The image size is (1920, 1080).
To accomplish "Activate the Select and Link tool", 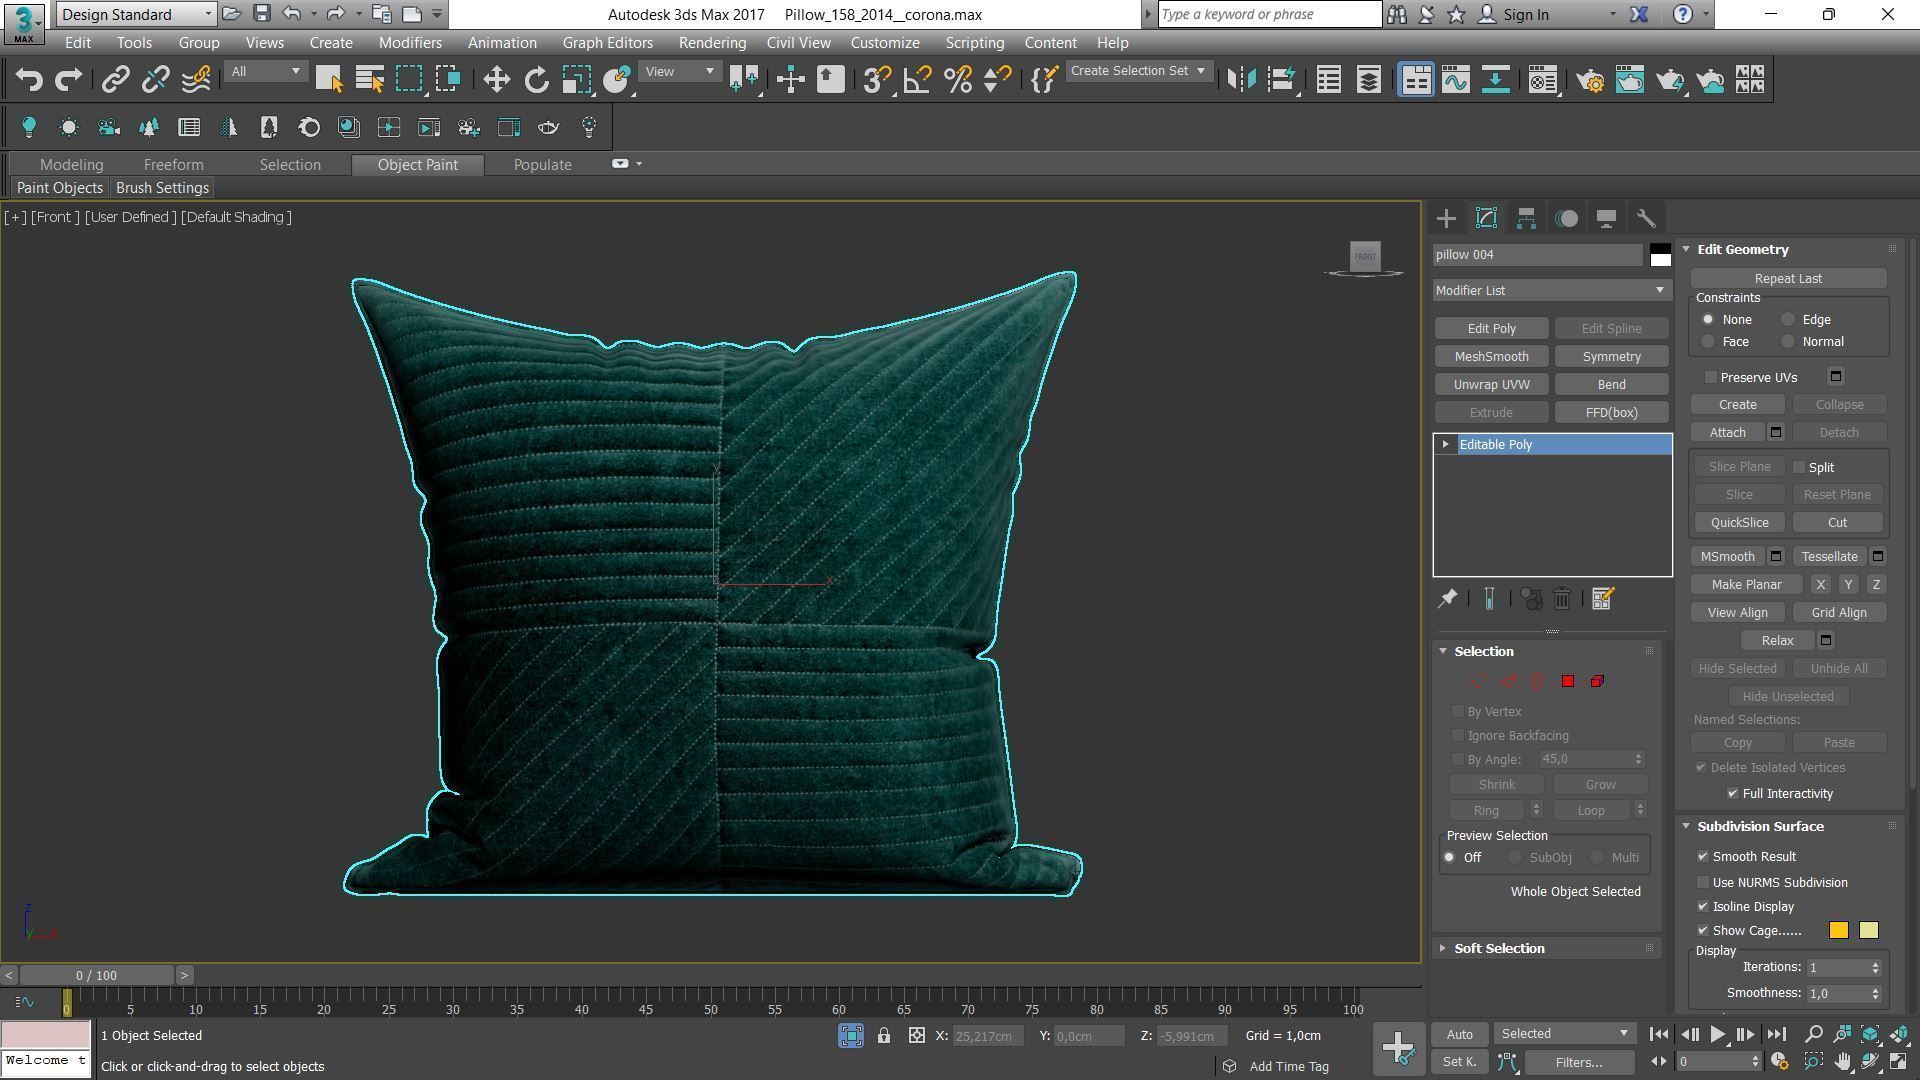I will coord(116,80).
